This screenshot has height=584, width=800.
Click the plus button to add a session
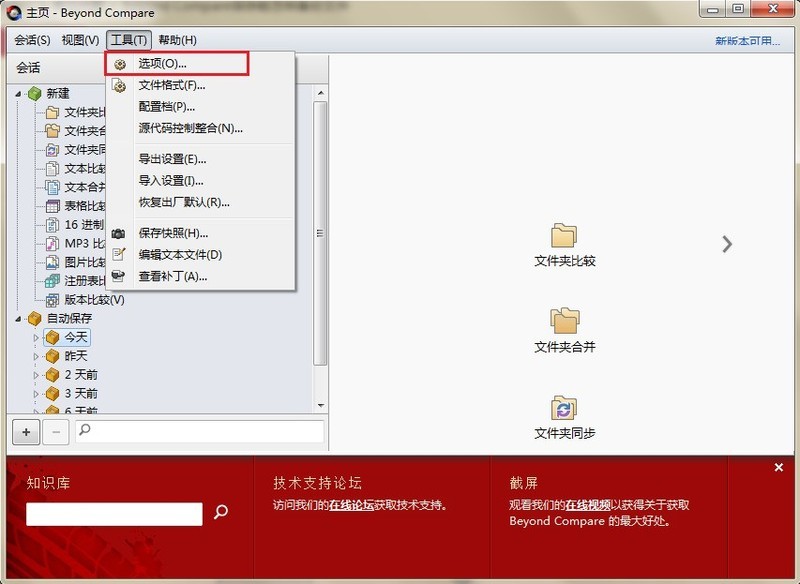(x=26, y=433)
